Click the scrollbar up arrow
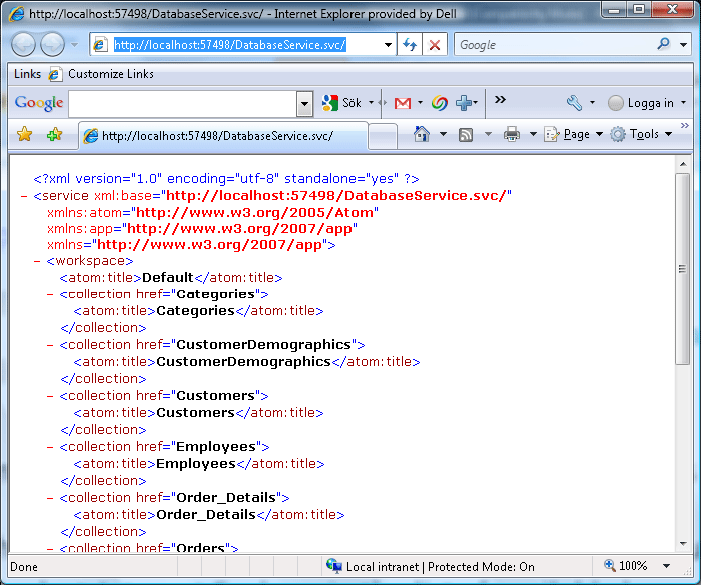 [683, 164]
